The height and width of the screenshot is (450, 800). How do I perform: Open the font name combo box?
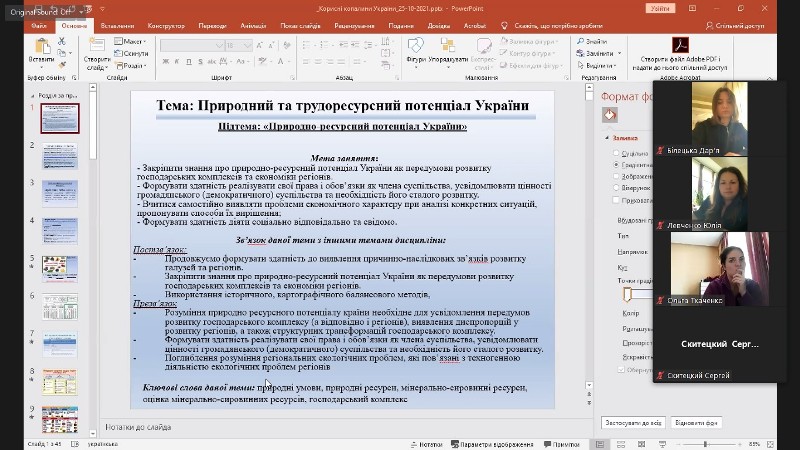193,45
